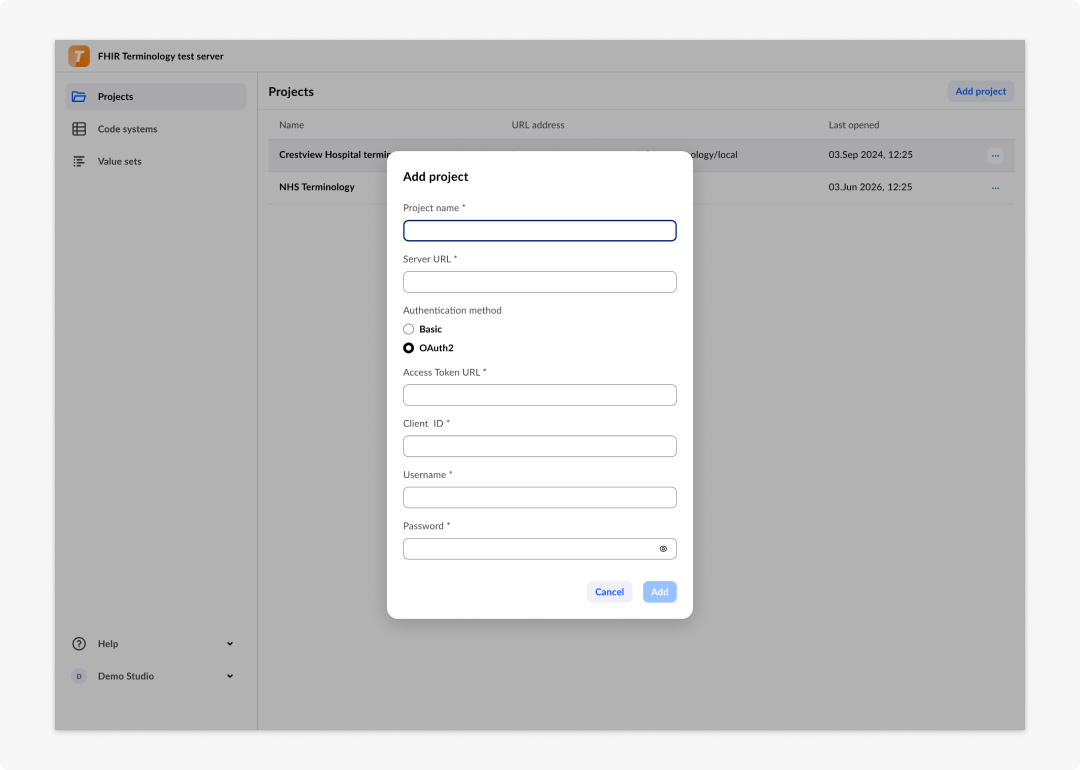Focus the Username input field
This screenshot has height=770, width=1080.
[x=540, y=497]
